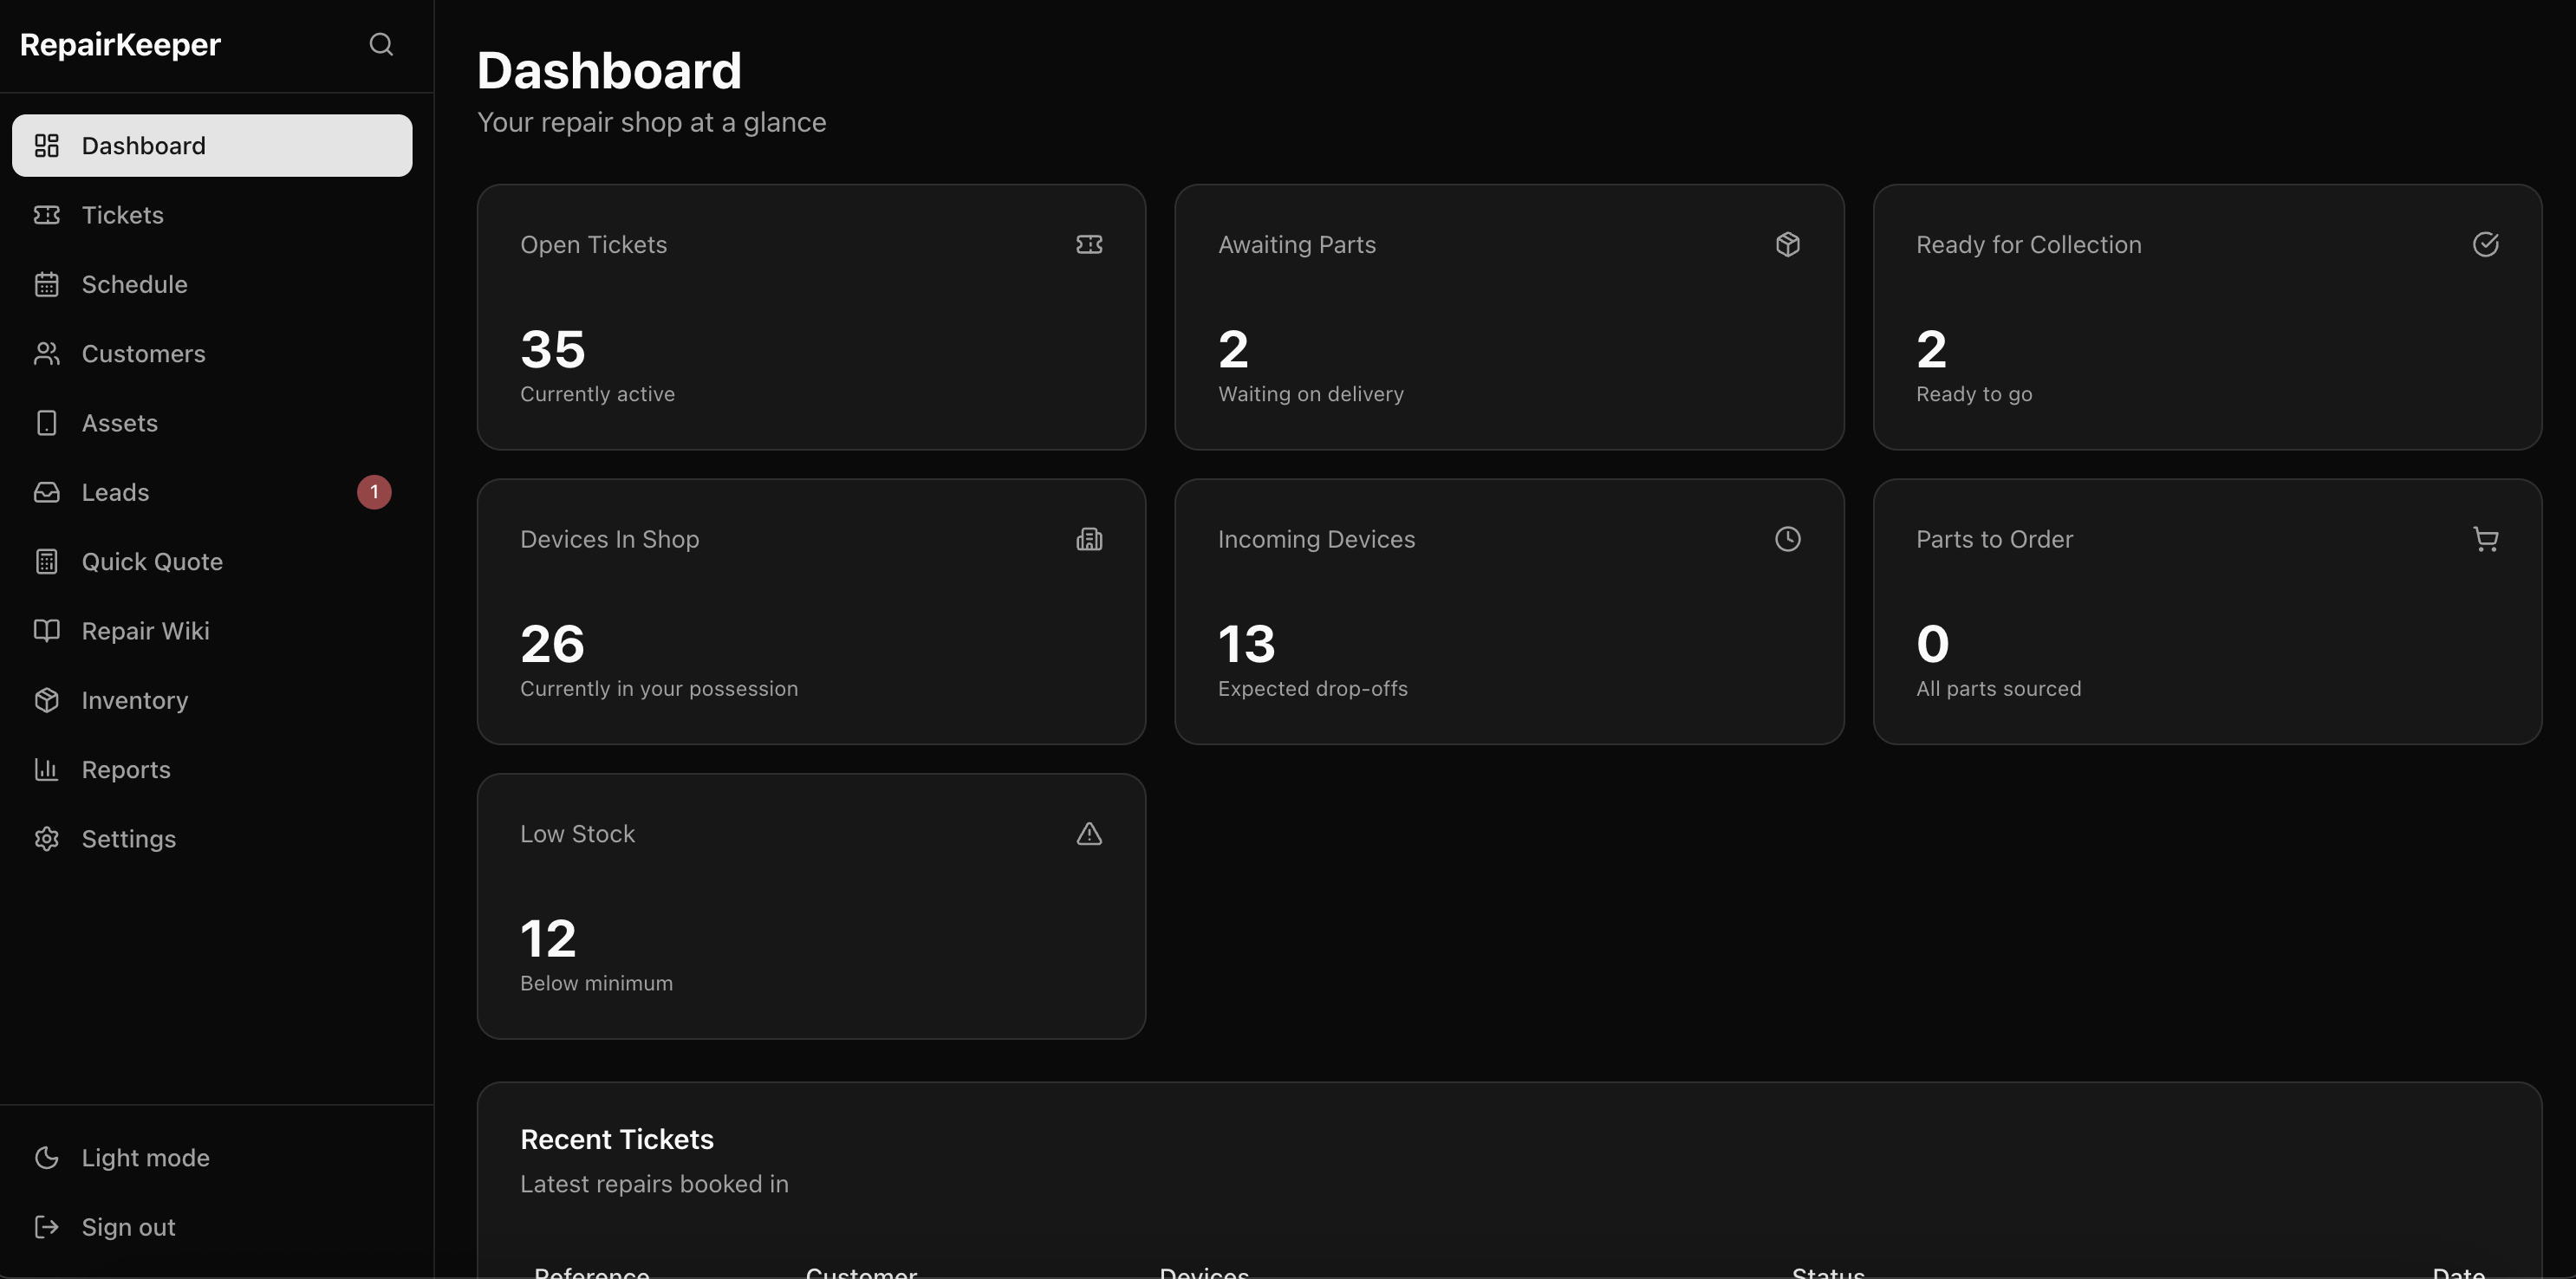
Task: Click the warning triangle on Low Stock card
Action: [x=1089, y=834]
